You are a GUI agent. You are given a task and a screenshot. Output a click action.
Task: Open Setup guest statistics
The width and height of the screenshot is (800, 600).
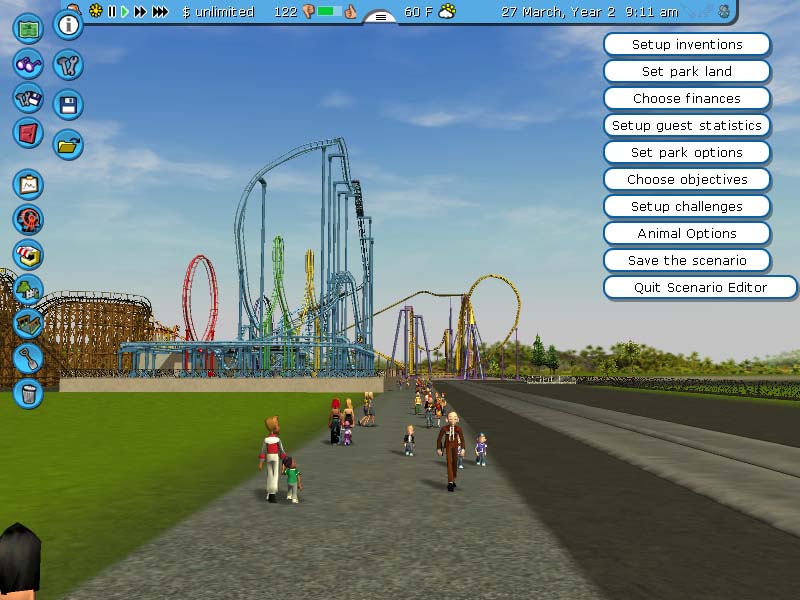[687, 126]
